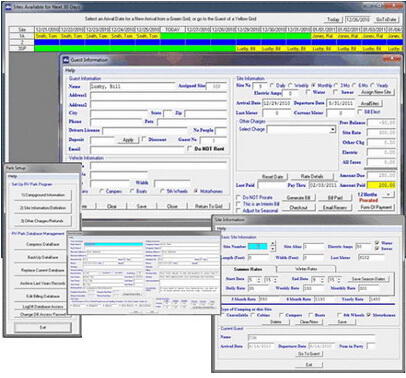The height and width of the screenshot is (378, 406).
Task: Click the yellow Amount Paid field
Action: (x=381, y=185)
